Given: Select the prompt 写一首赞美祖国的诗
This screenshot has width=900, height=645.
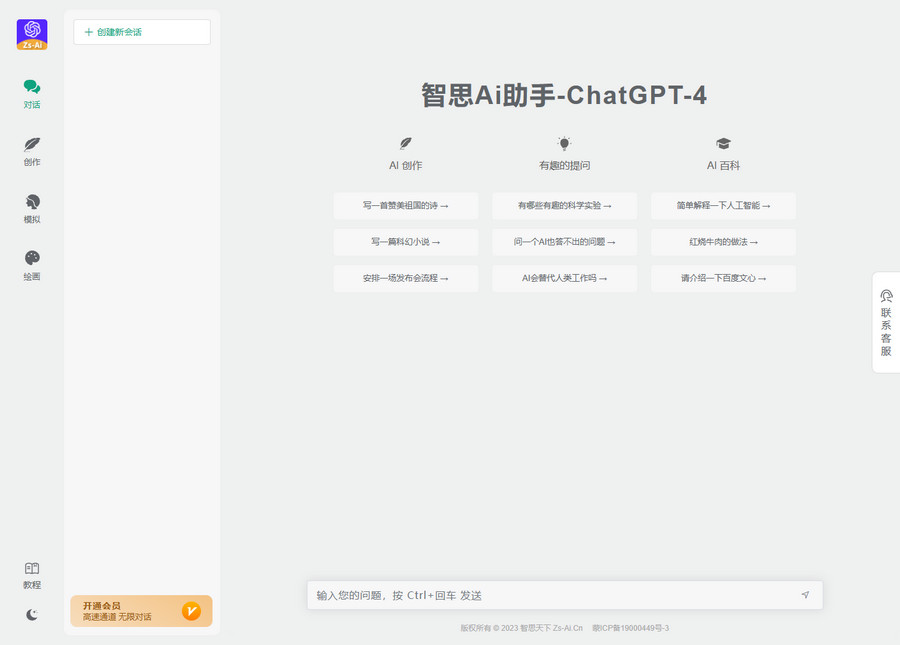Looking at the screenshot, I should tap(405, 206).
